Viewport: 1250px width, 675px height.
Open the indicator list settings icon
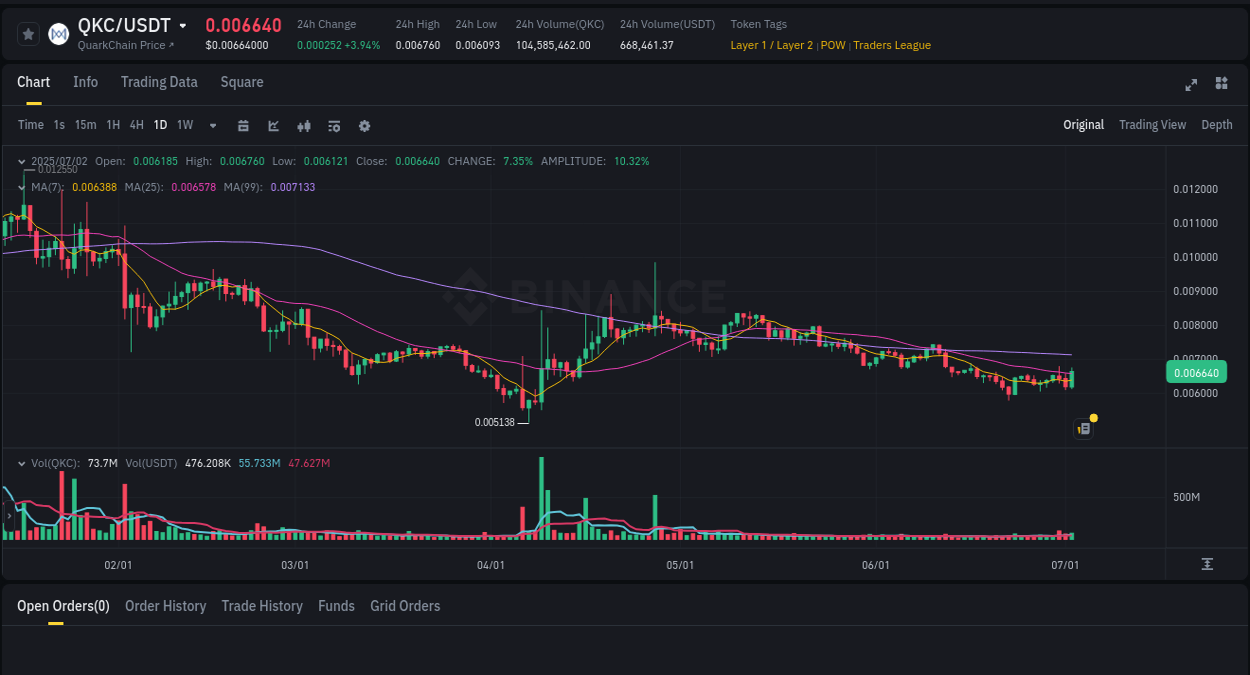coord(333,126)
